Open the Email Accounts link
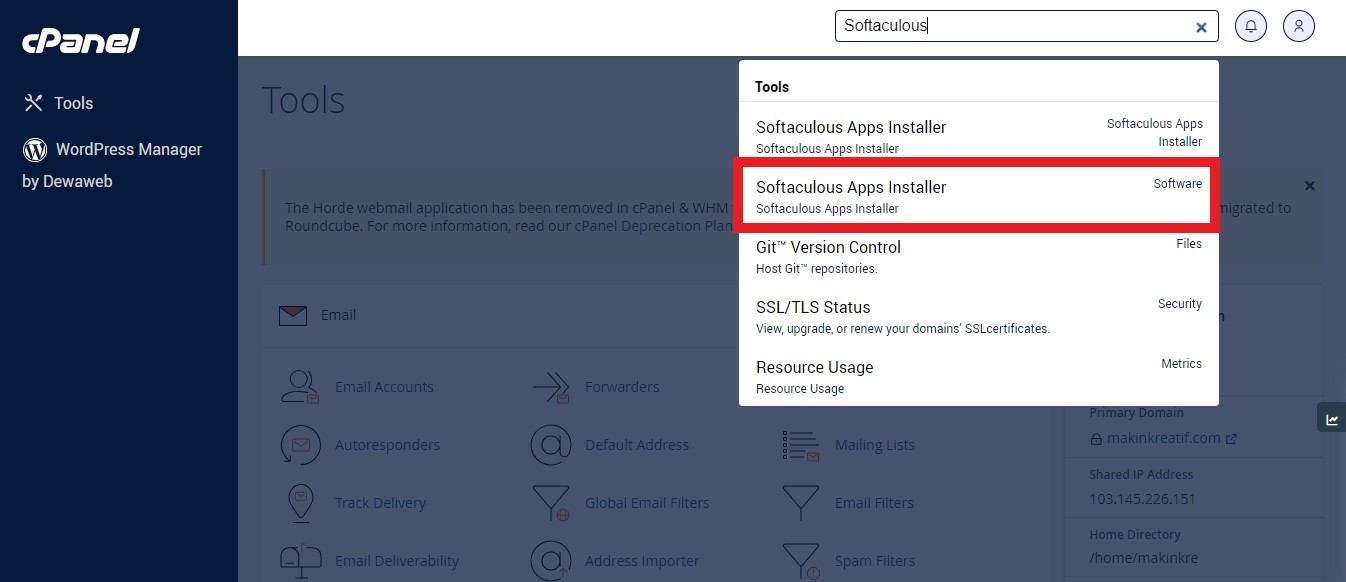Image resolution: width=1346 pixels, height=582 pixels. (384, 387)
